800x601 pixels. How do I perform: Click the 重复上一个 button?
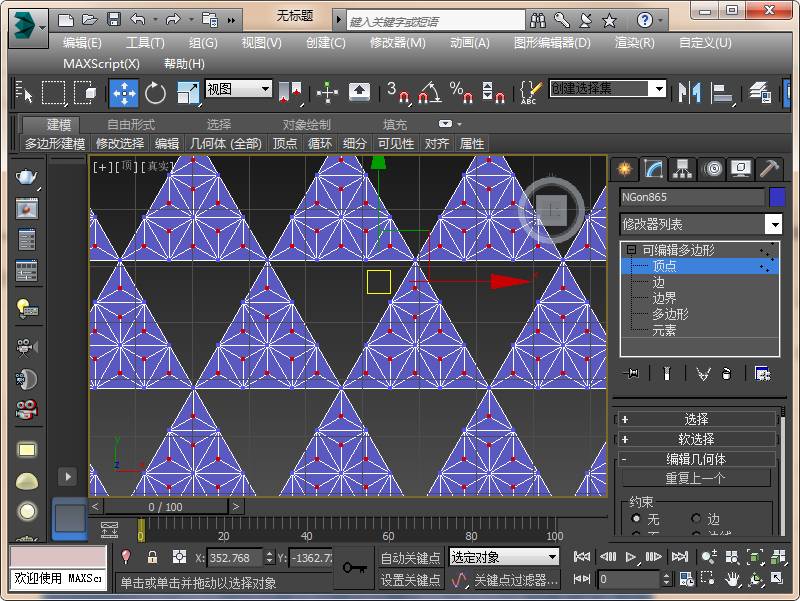coord(696,479)
